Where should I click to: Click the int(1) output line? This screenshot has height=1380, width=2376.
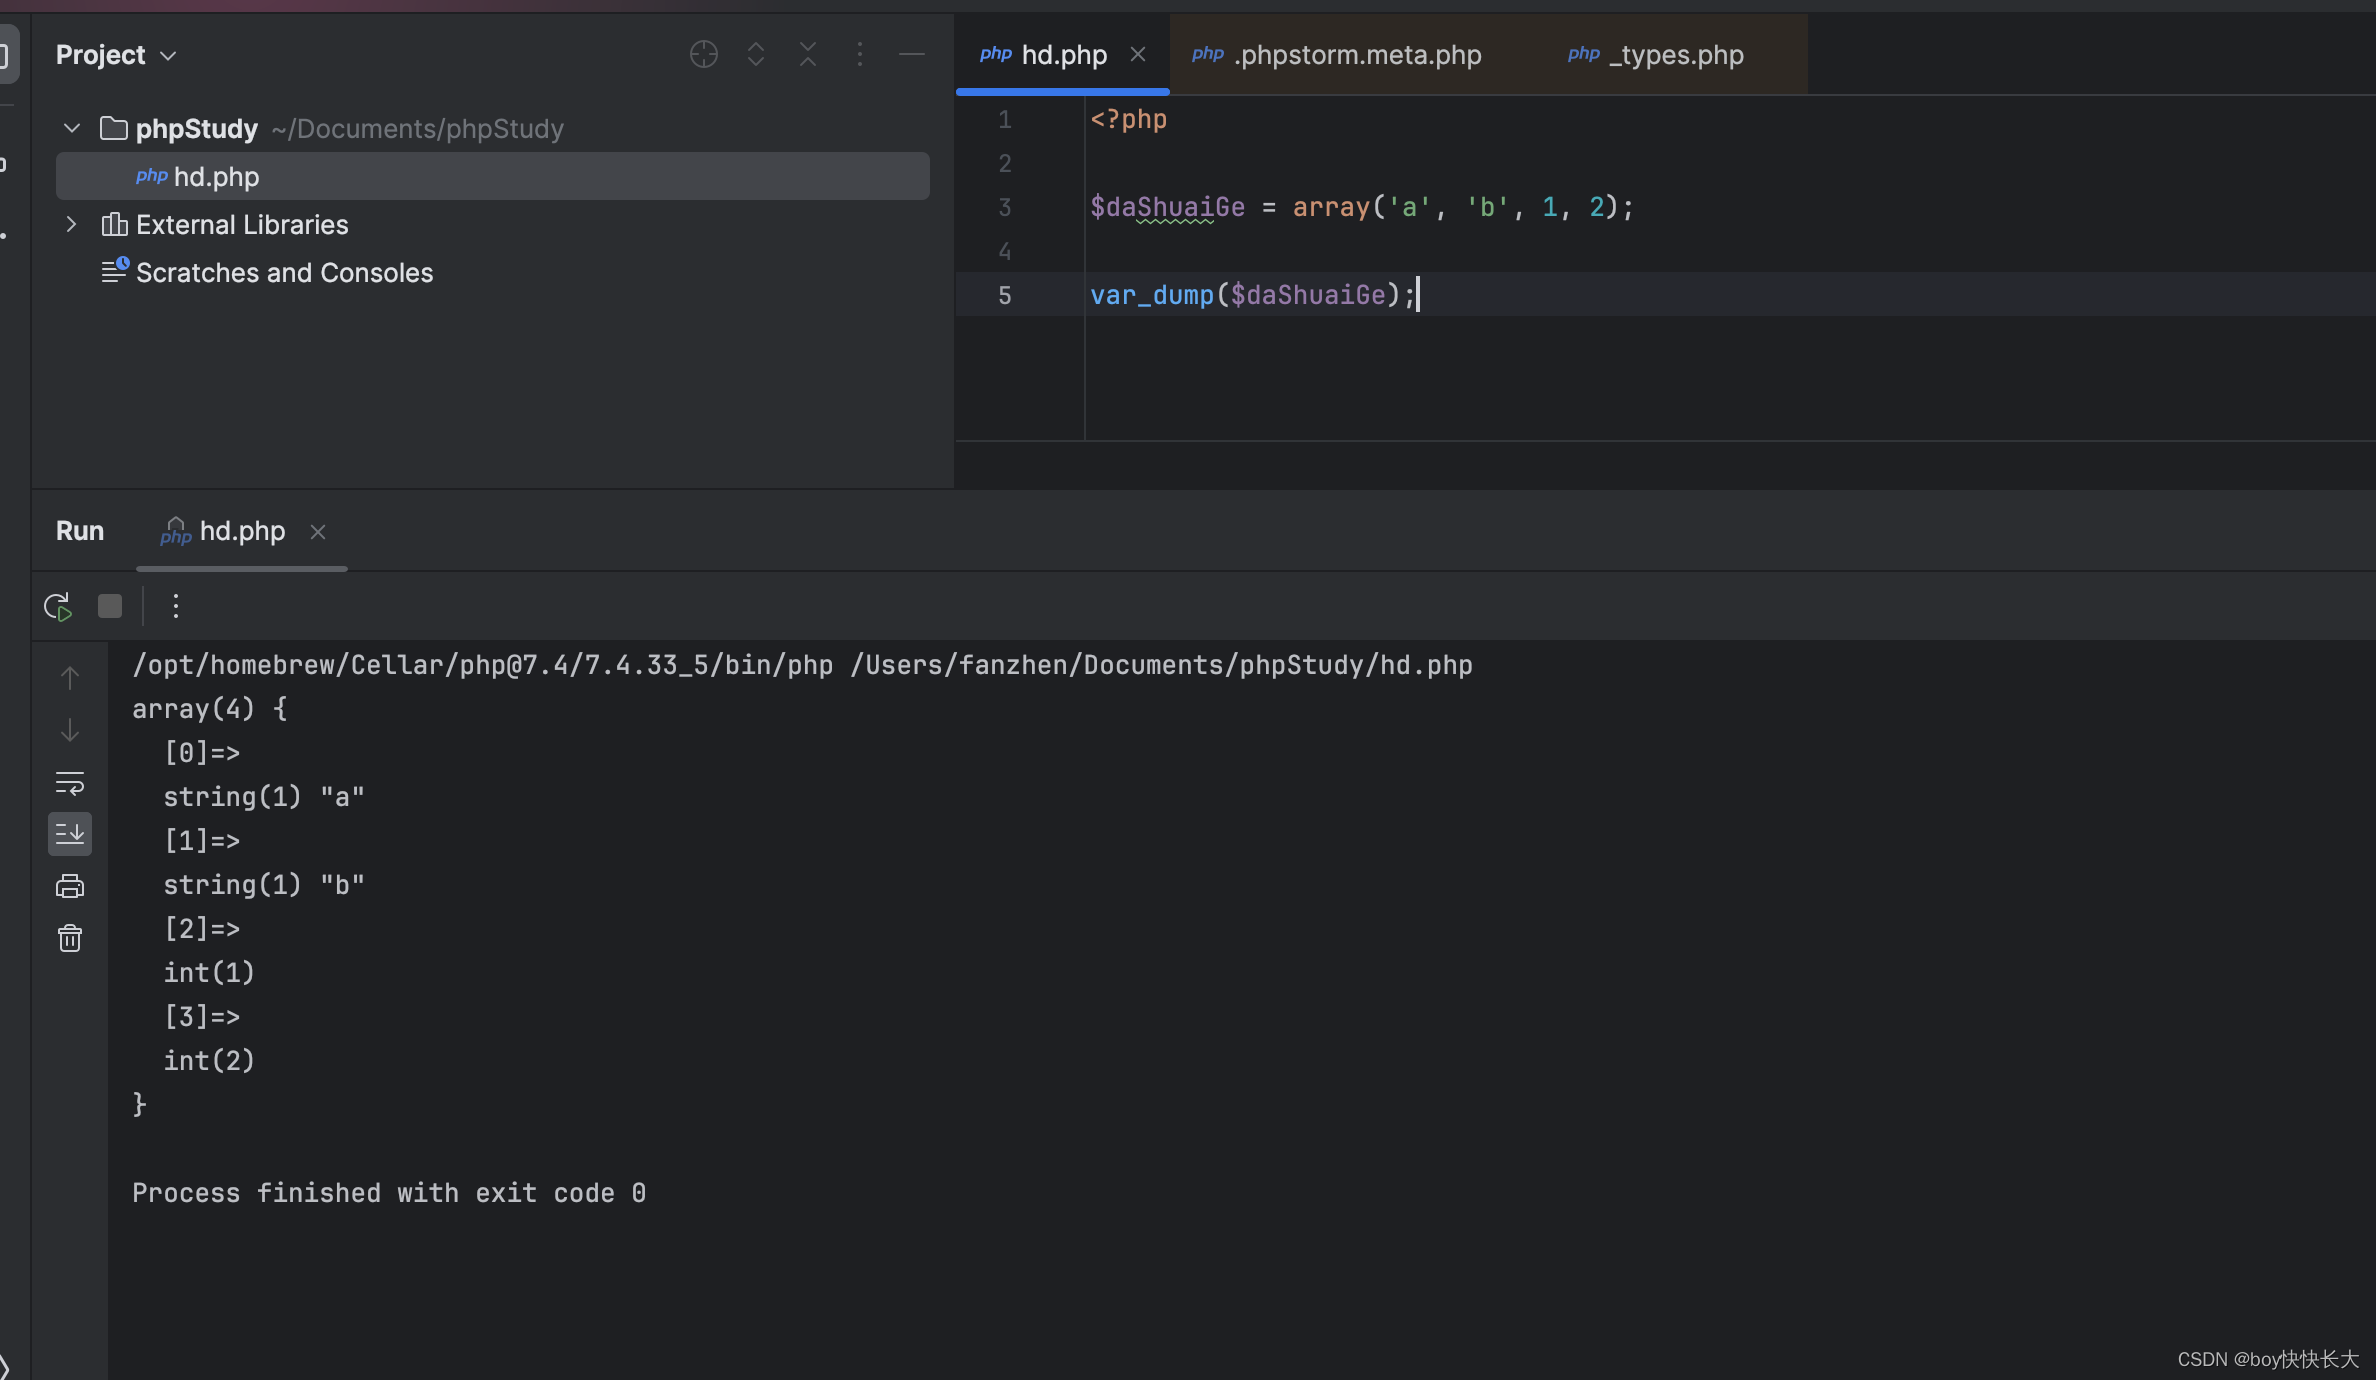(209, 973)
